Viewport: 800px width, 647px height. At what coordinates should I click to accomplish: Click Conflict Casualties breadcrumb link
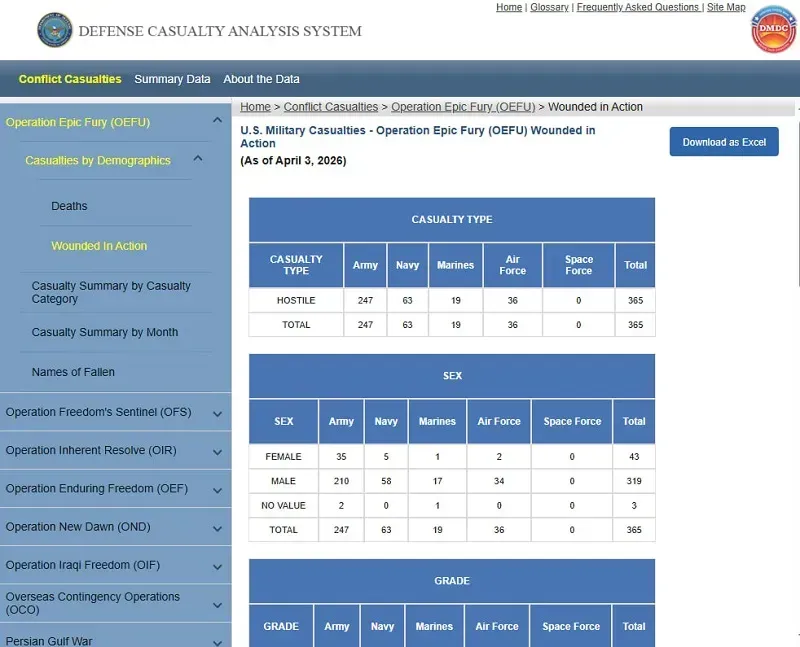(x=330, y=107)
